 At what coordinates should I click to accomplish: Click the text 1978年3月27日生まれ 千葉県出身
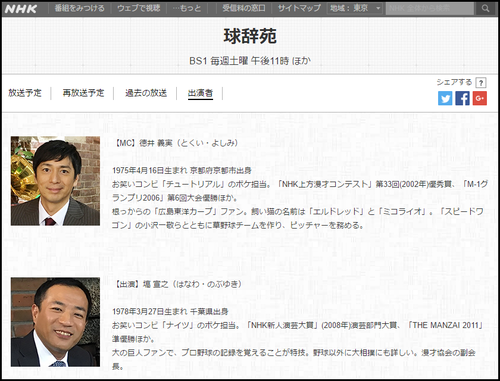pos(170,312)
